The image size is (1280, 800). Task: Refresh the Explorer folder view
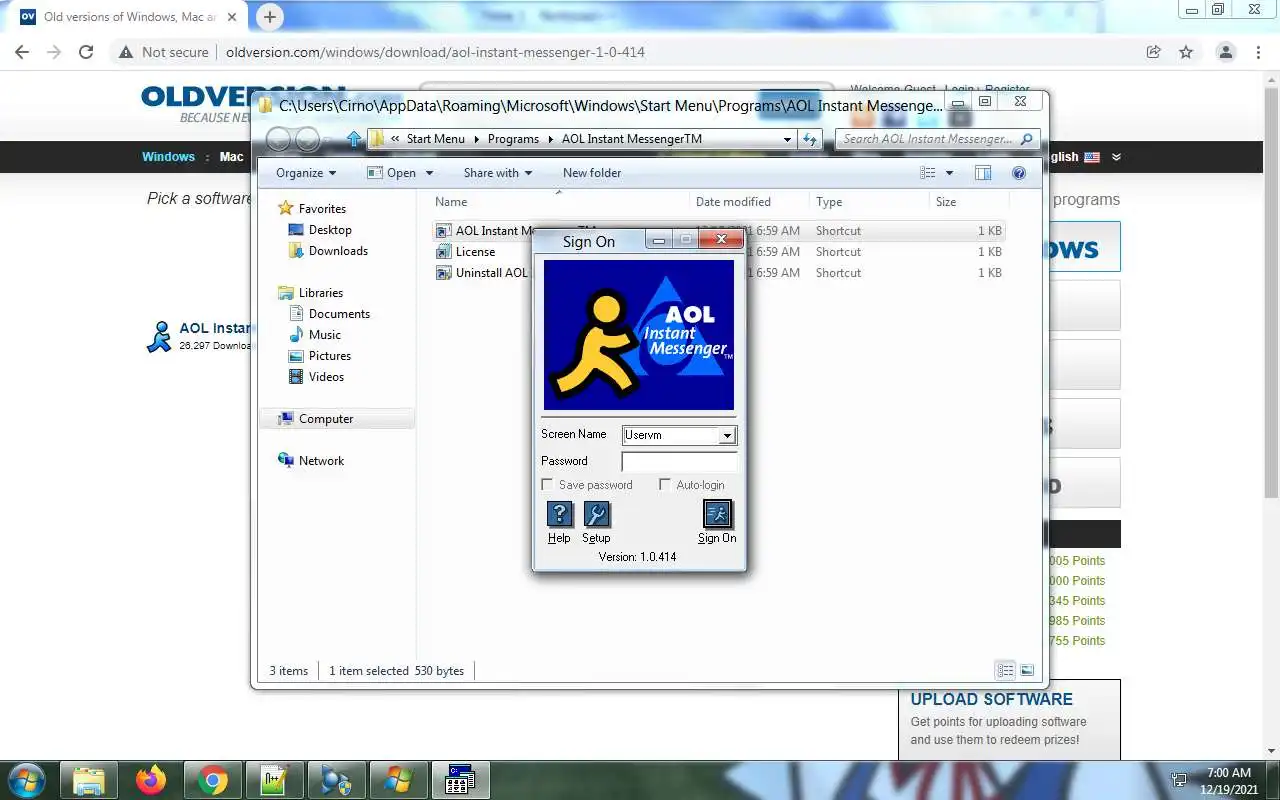810,139
